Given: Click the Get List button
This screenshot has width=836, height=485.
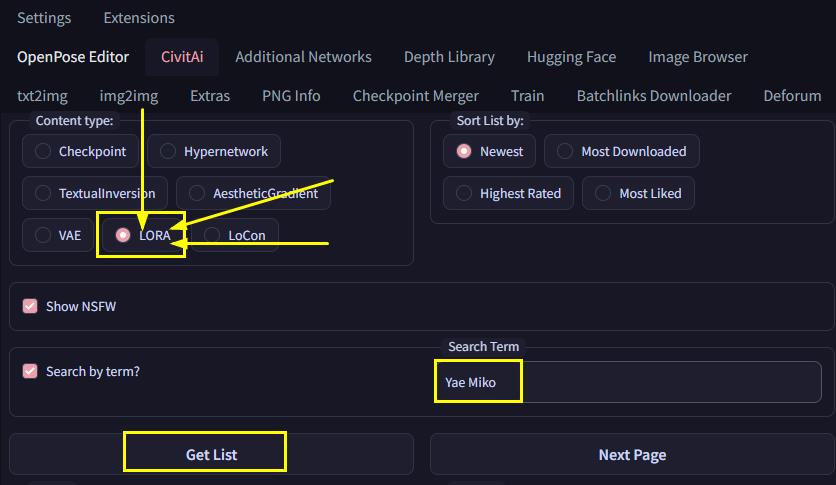Looking at the screenshot, I should pos(211,454).
